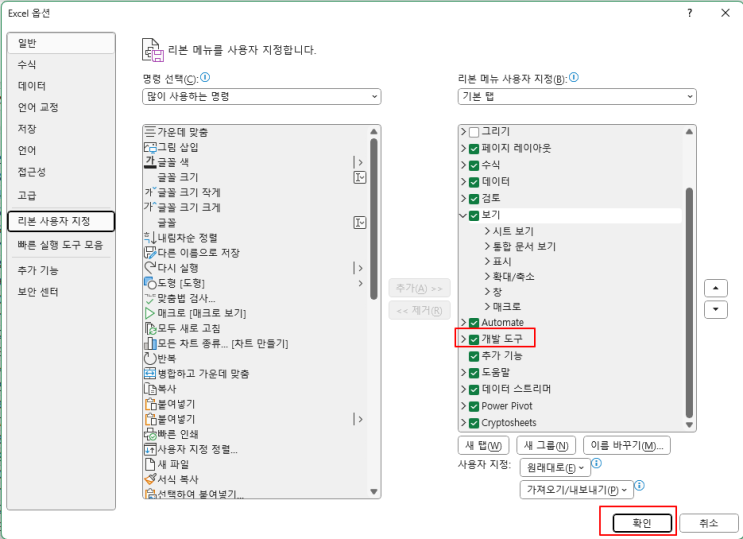Click the 병합하고 가운데 맞춤 icon
The image size is (743, 539).
150,374
